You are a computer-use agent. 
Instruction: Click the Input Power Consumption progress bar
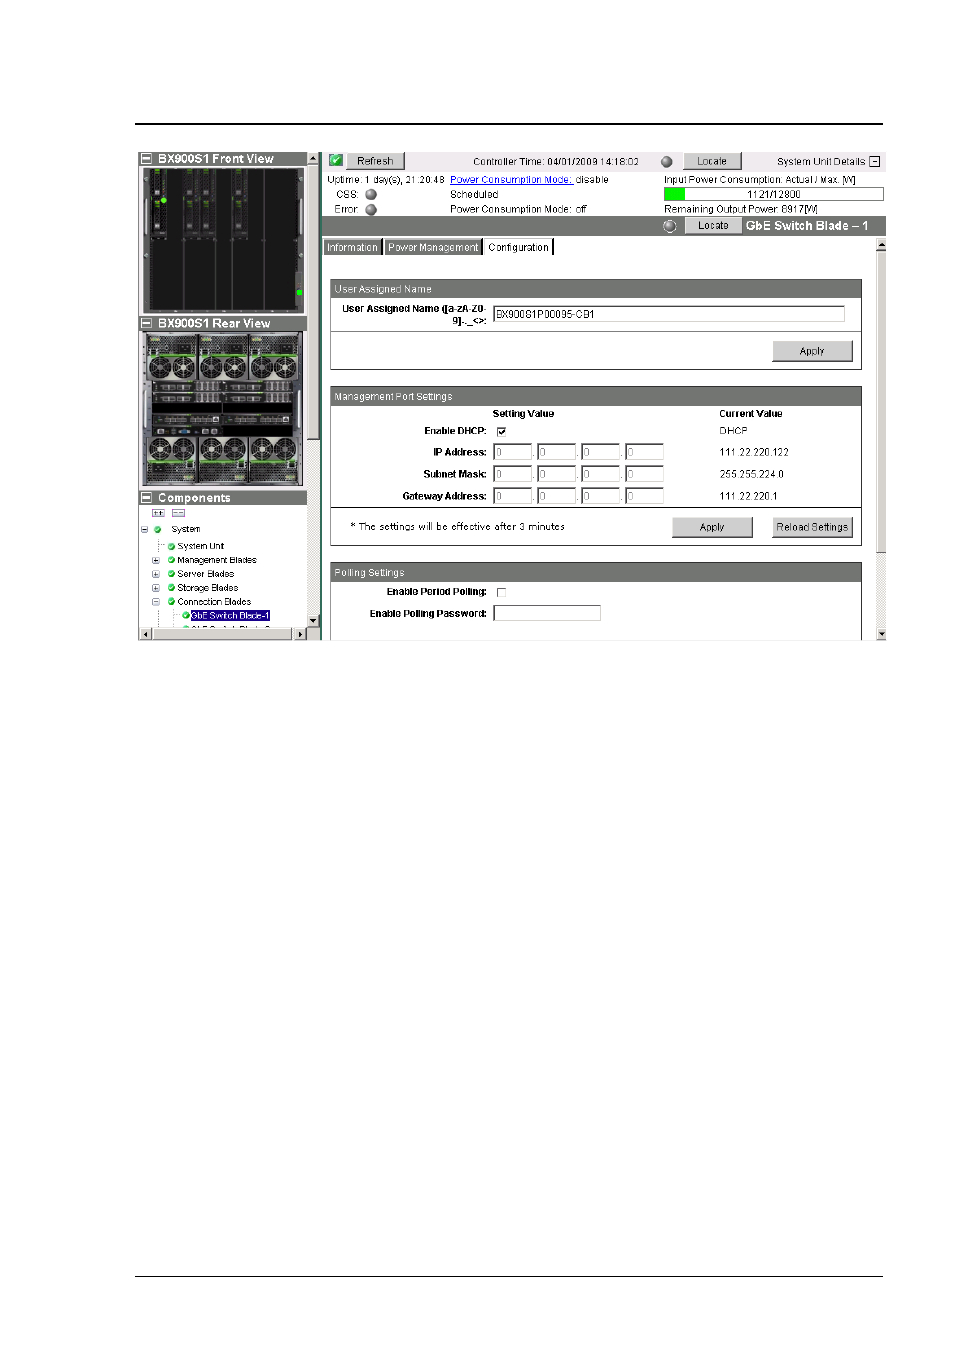click(773, 194)
